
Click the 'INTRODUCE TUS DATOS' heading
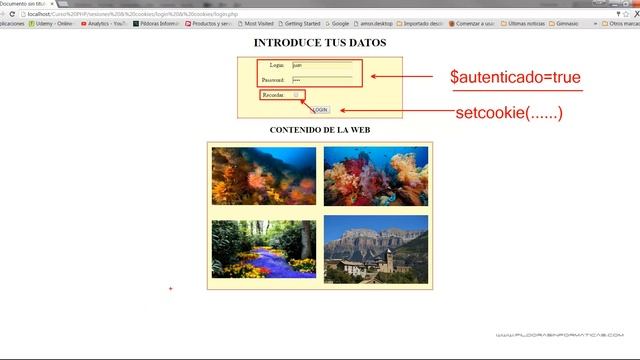320,42
